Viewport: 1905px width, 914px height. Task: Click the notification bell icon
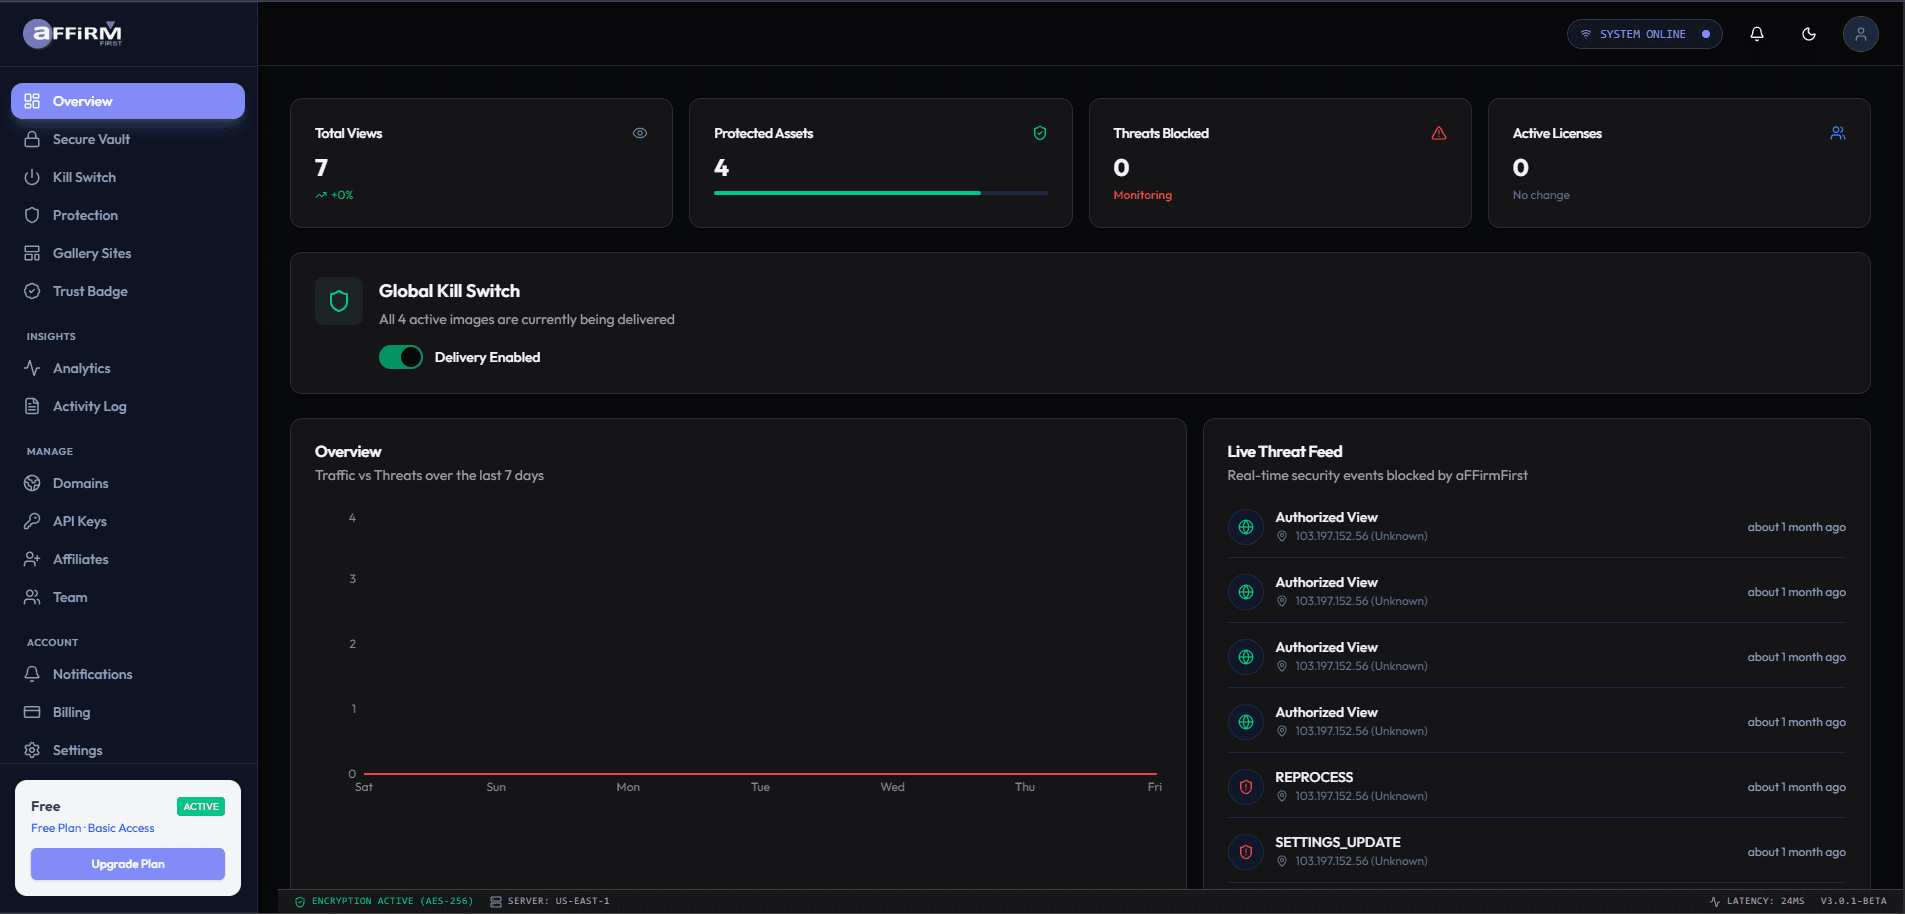1757,34
